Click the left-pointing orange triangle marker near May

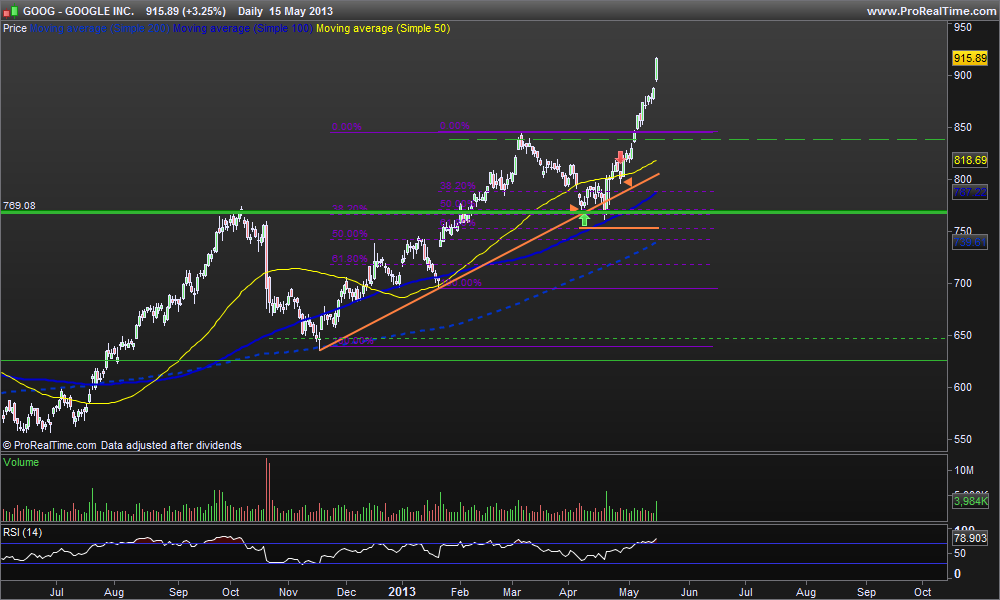628,183
